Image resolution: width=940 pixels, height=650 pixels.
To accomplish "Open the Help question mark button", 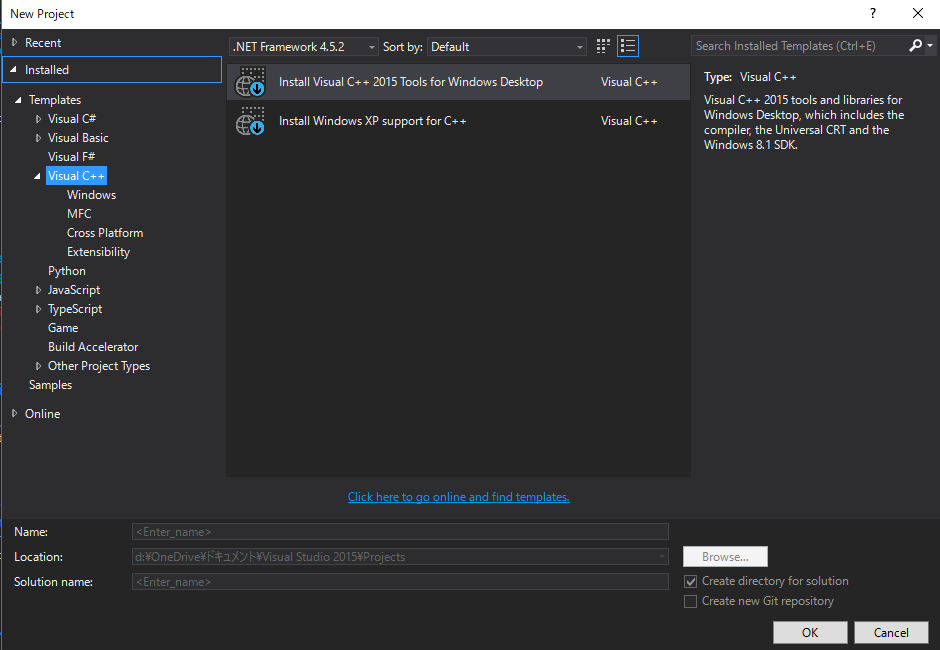I will (x=873, y=13).
